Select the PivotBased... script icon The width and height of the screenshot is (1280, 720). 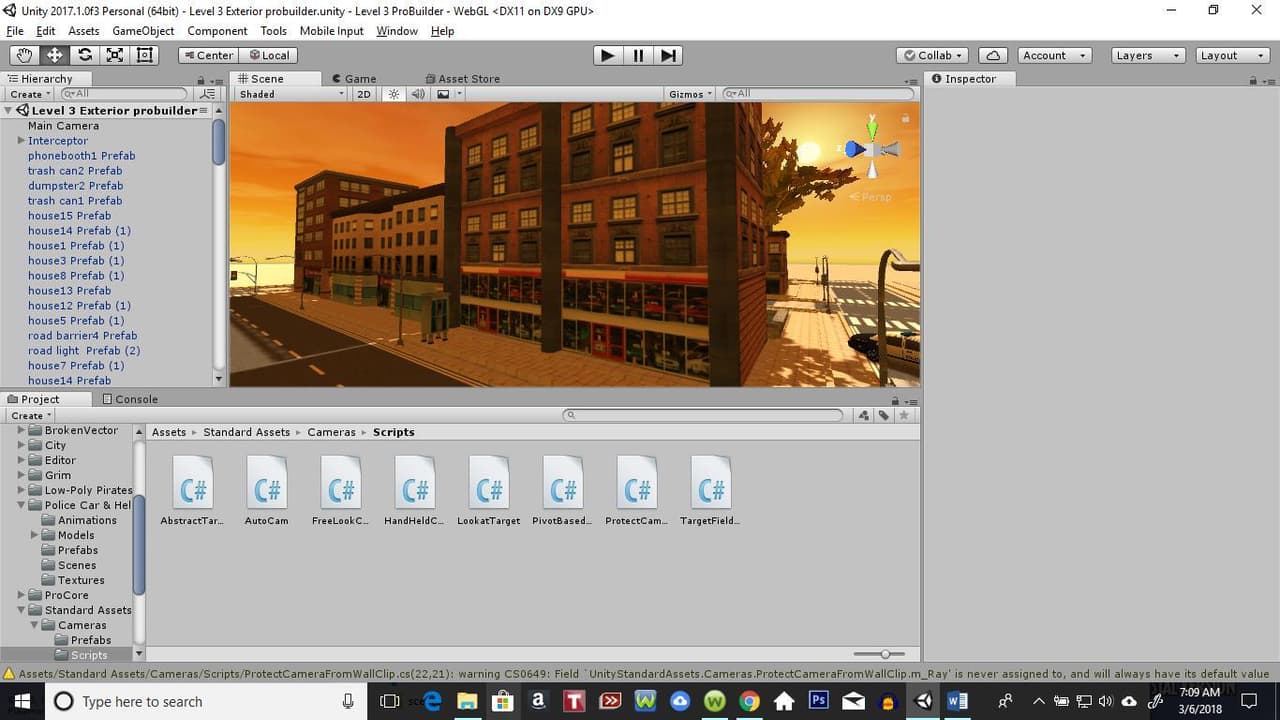(x=563, y=491)
